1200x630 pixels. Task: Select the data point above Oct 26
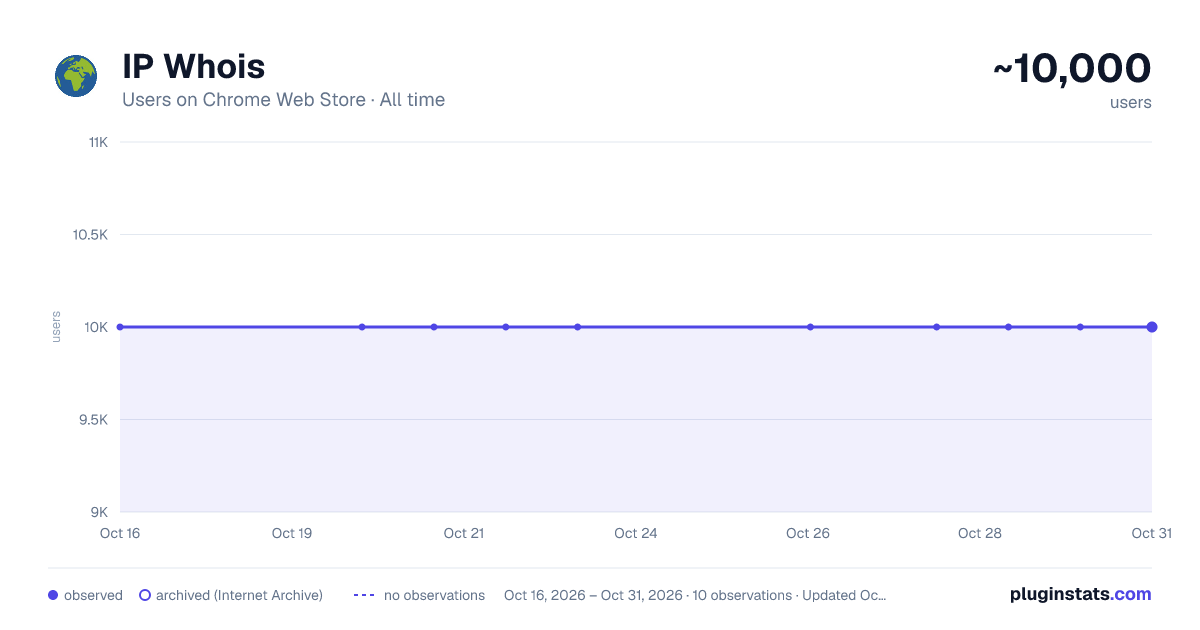(811, 327)
